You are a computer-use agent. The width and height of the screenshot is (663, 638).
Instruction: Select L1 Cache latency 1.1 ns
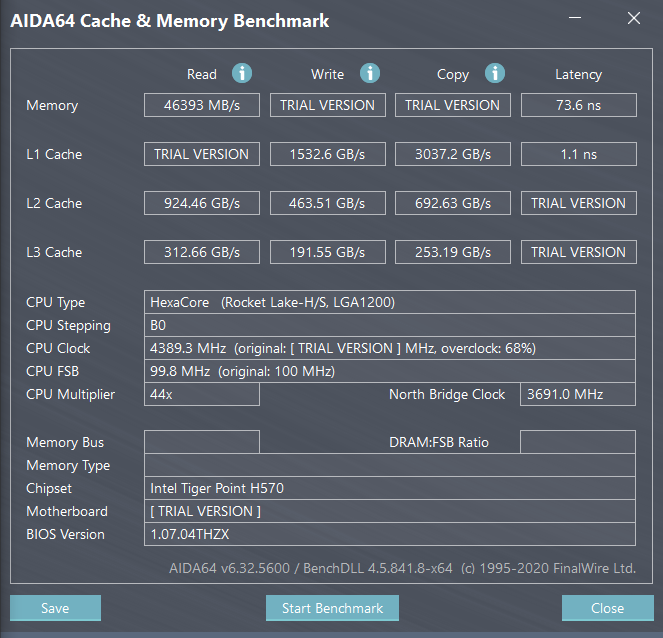click(x=579, y=154)
